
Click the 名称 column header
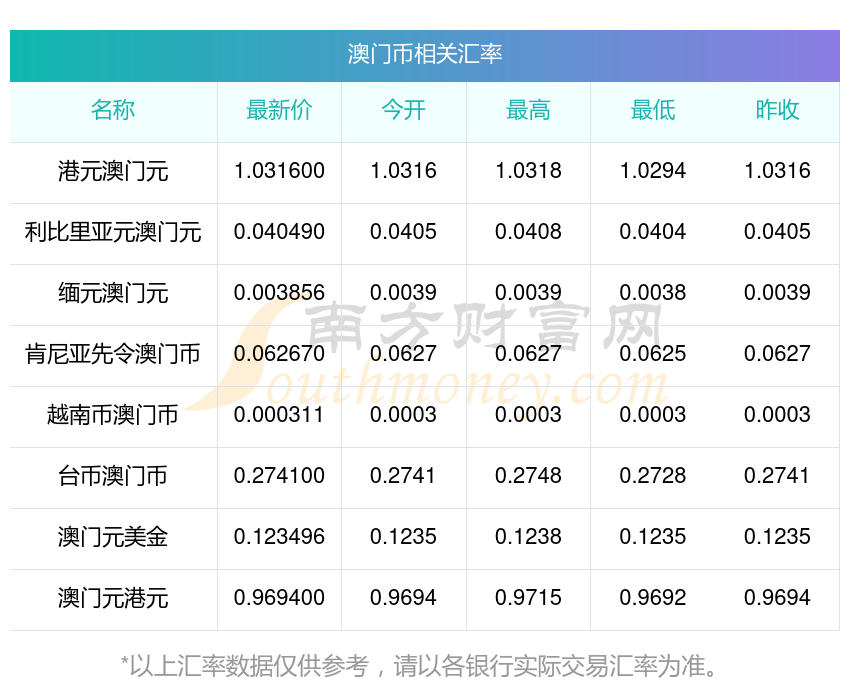pos(113,110)
